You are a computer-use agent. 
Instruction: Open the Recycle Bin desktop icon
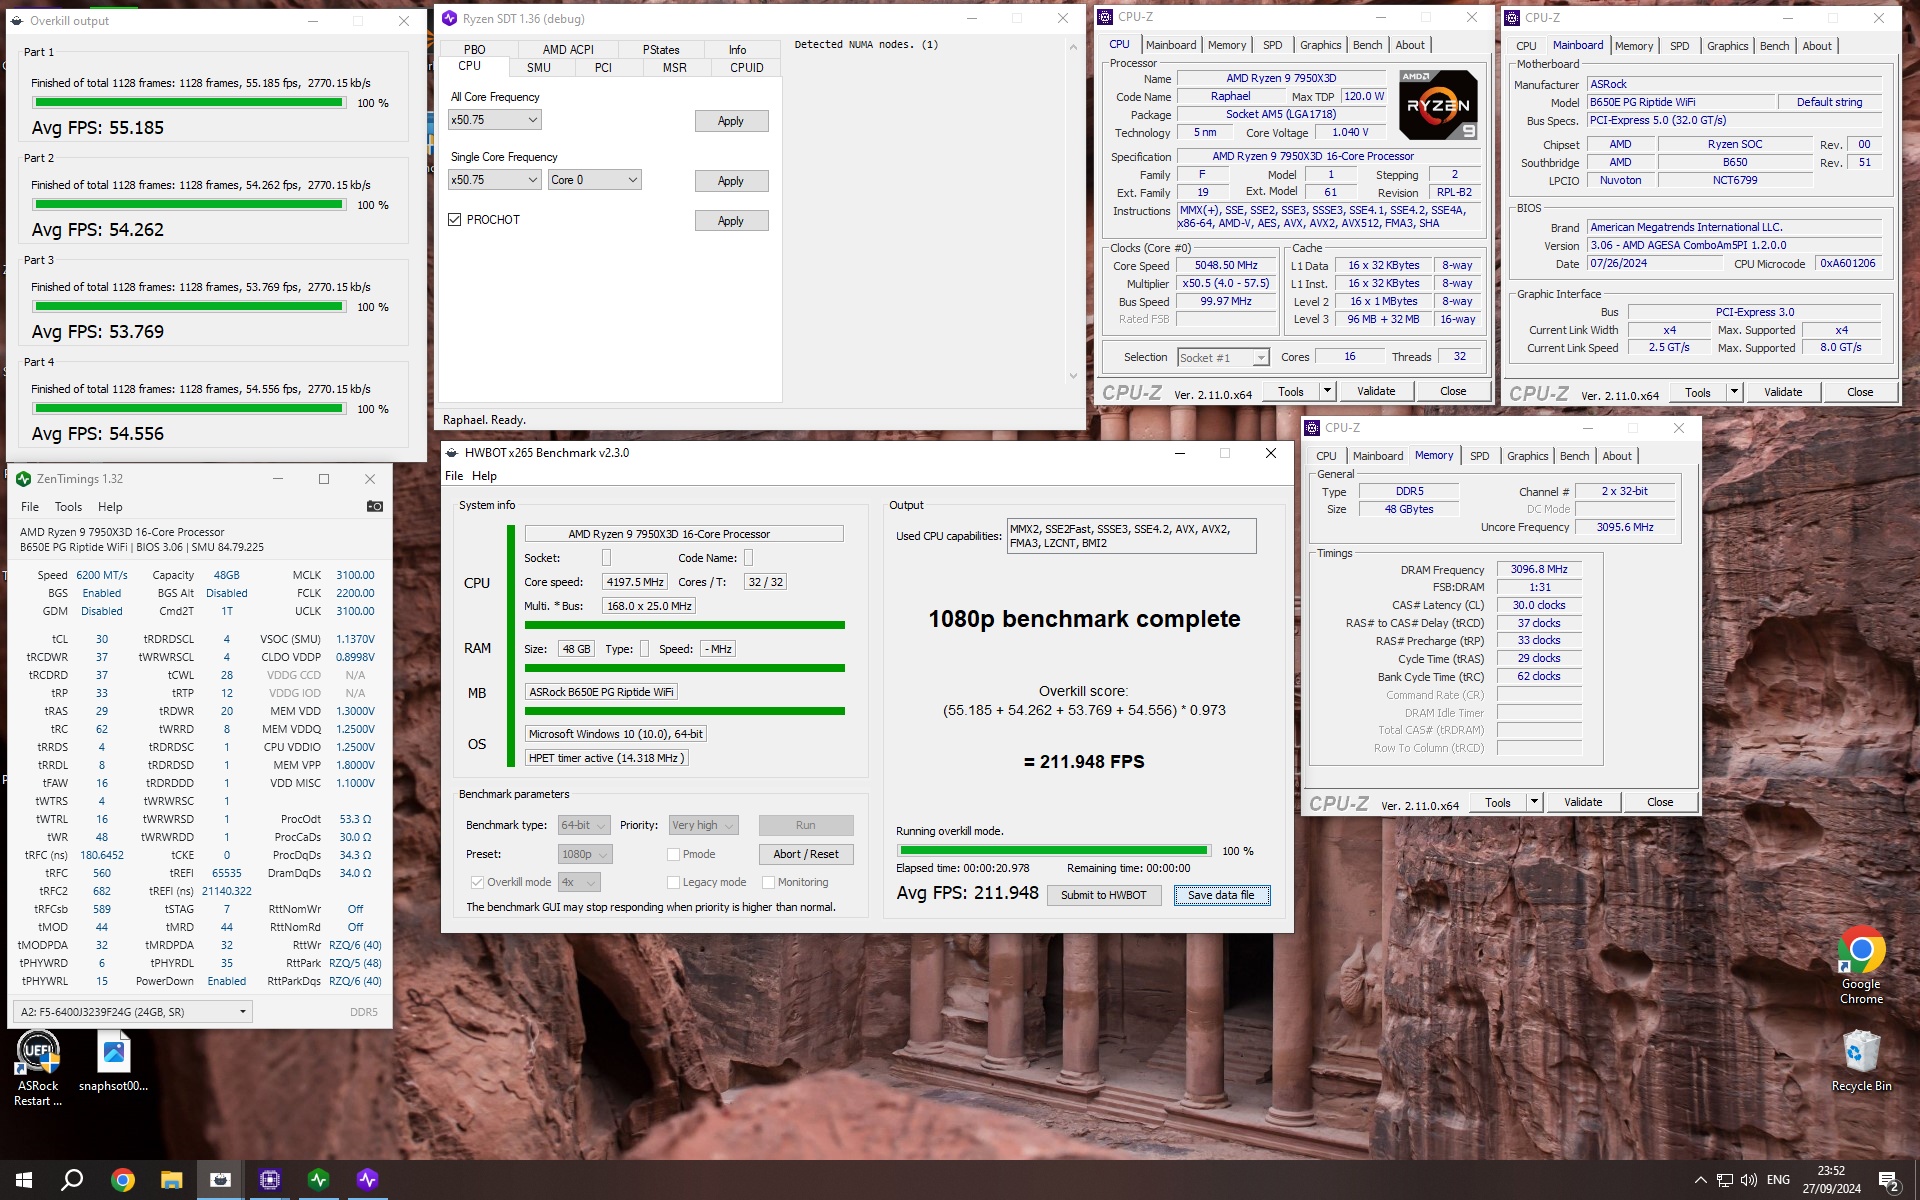click(1861, 1062)
